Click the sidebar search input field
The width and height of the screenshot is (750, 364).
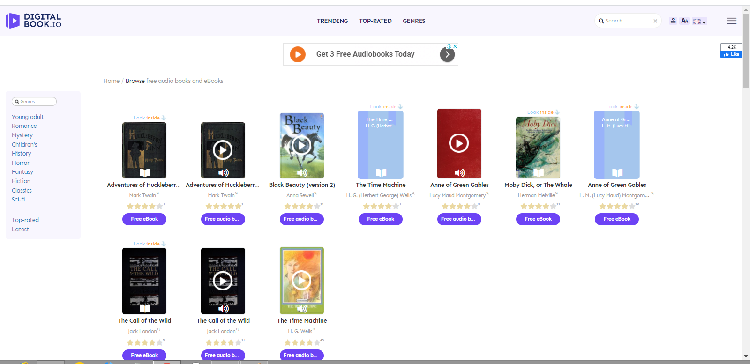tap(34, 101)
